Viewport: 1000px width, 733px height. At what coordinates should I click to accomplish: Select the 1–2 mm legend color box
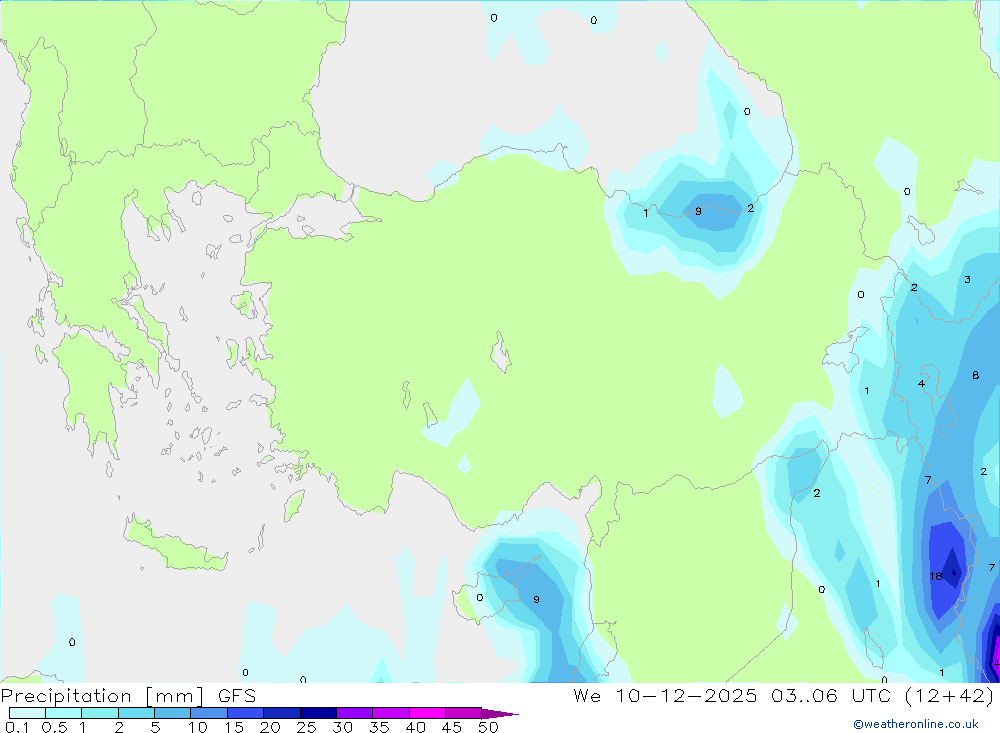pyautogui.click(x=100, y=713)
